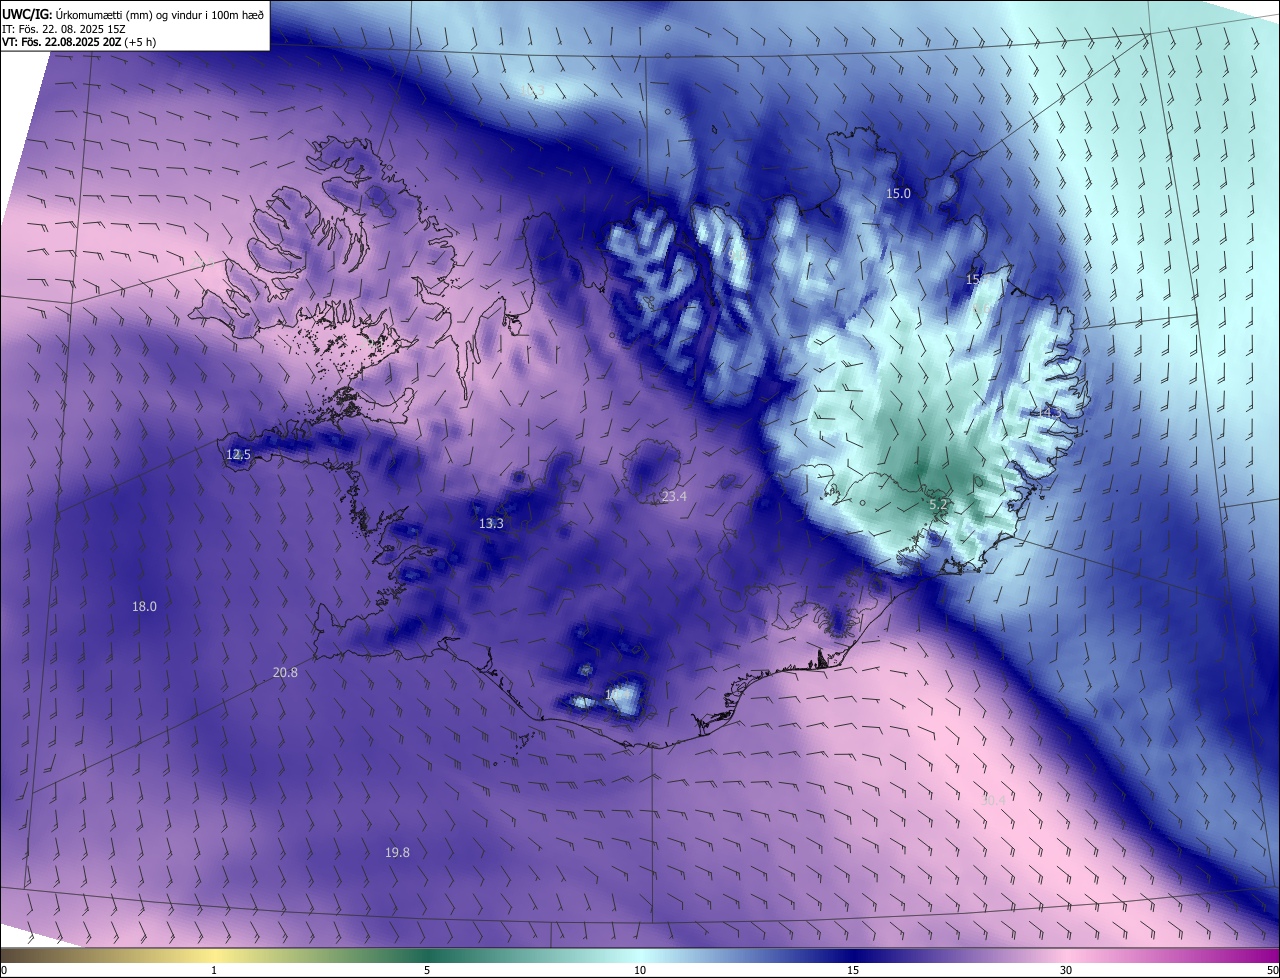
Task: Click the 30 label on the color scale
Action: pos(1066,971)
